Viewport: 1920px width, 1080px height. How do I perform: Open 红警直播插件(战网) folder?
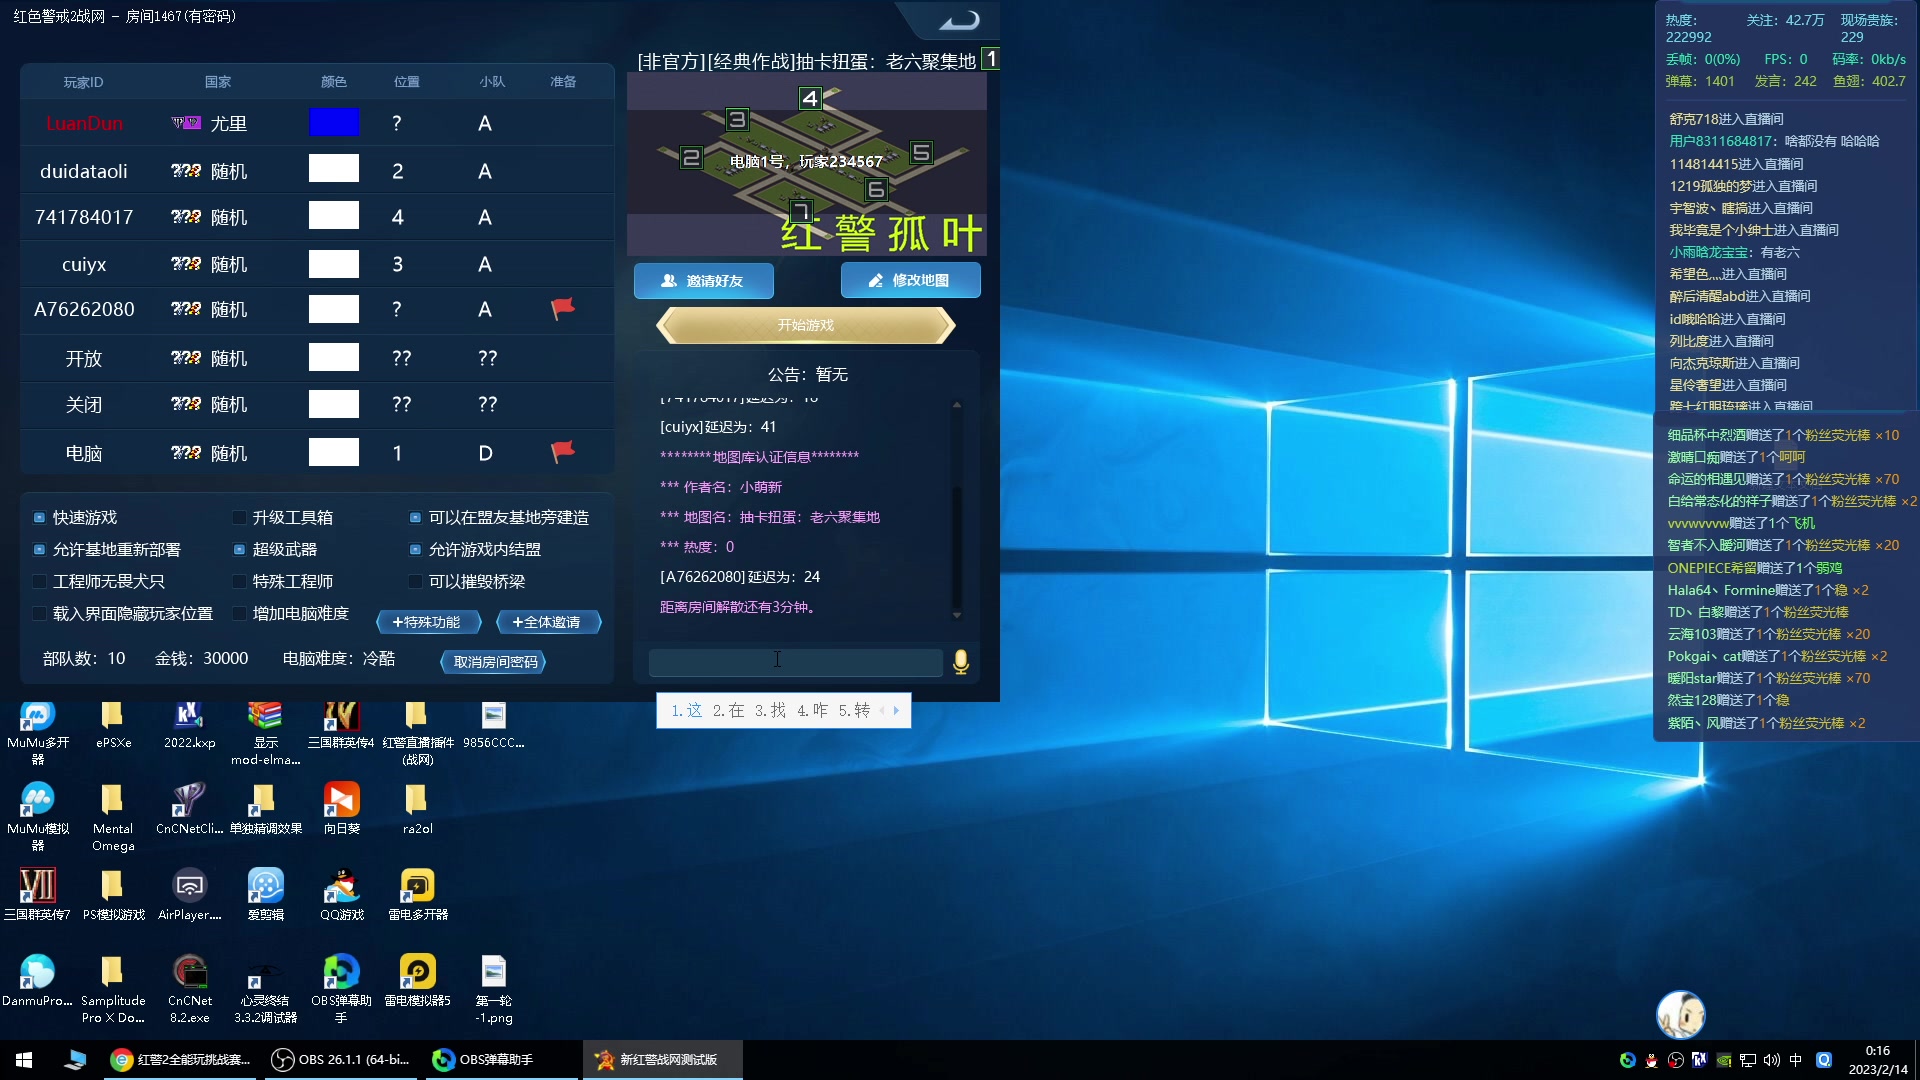(x=417, y=733)
